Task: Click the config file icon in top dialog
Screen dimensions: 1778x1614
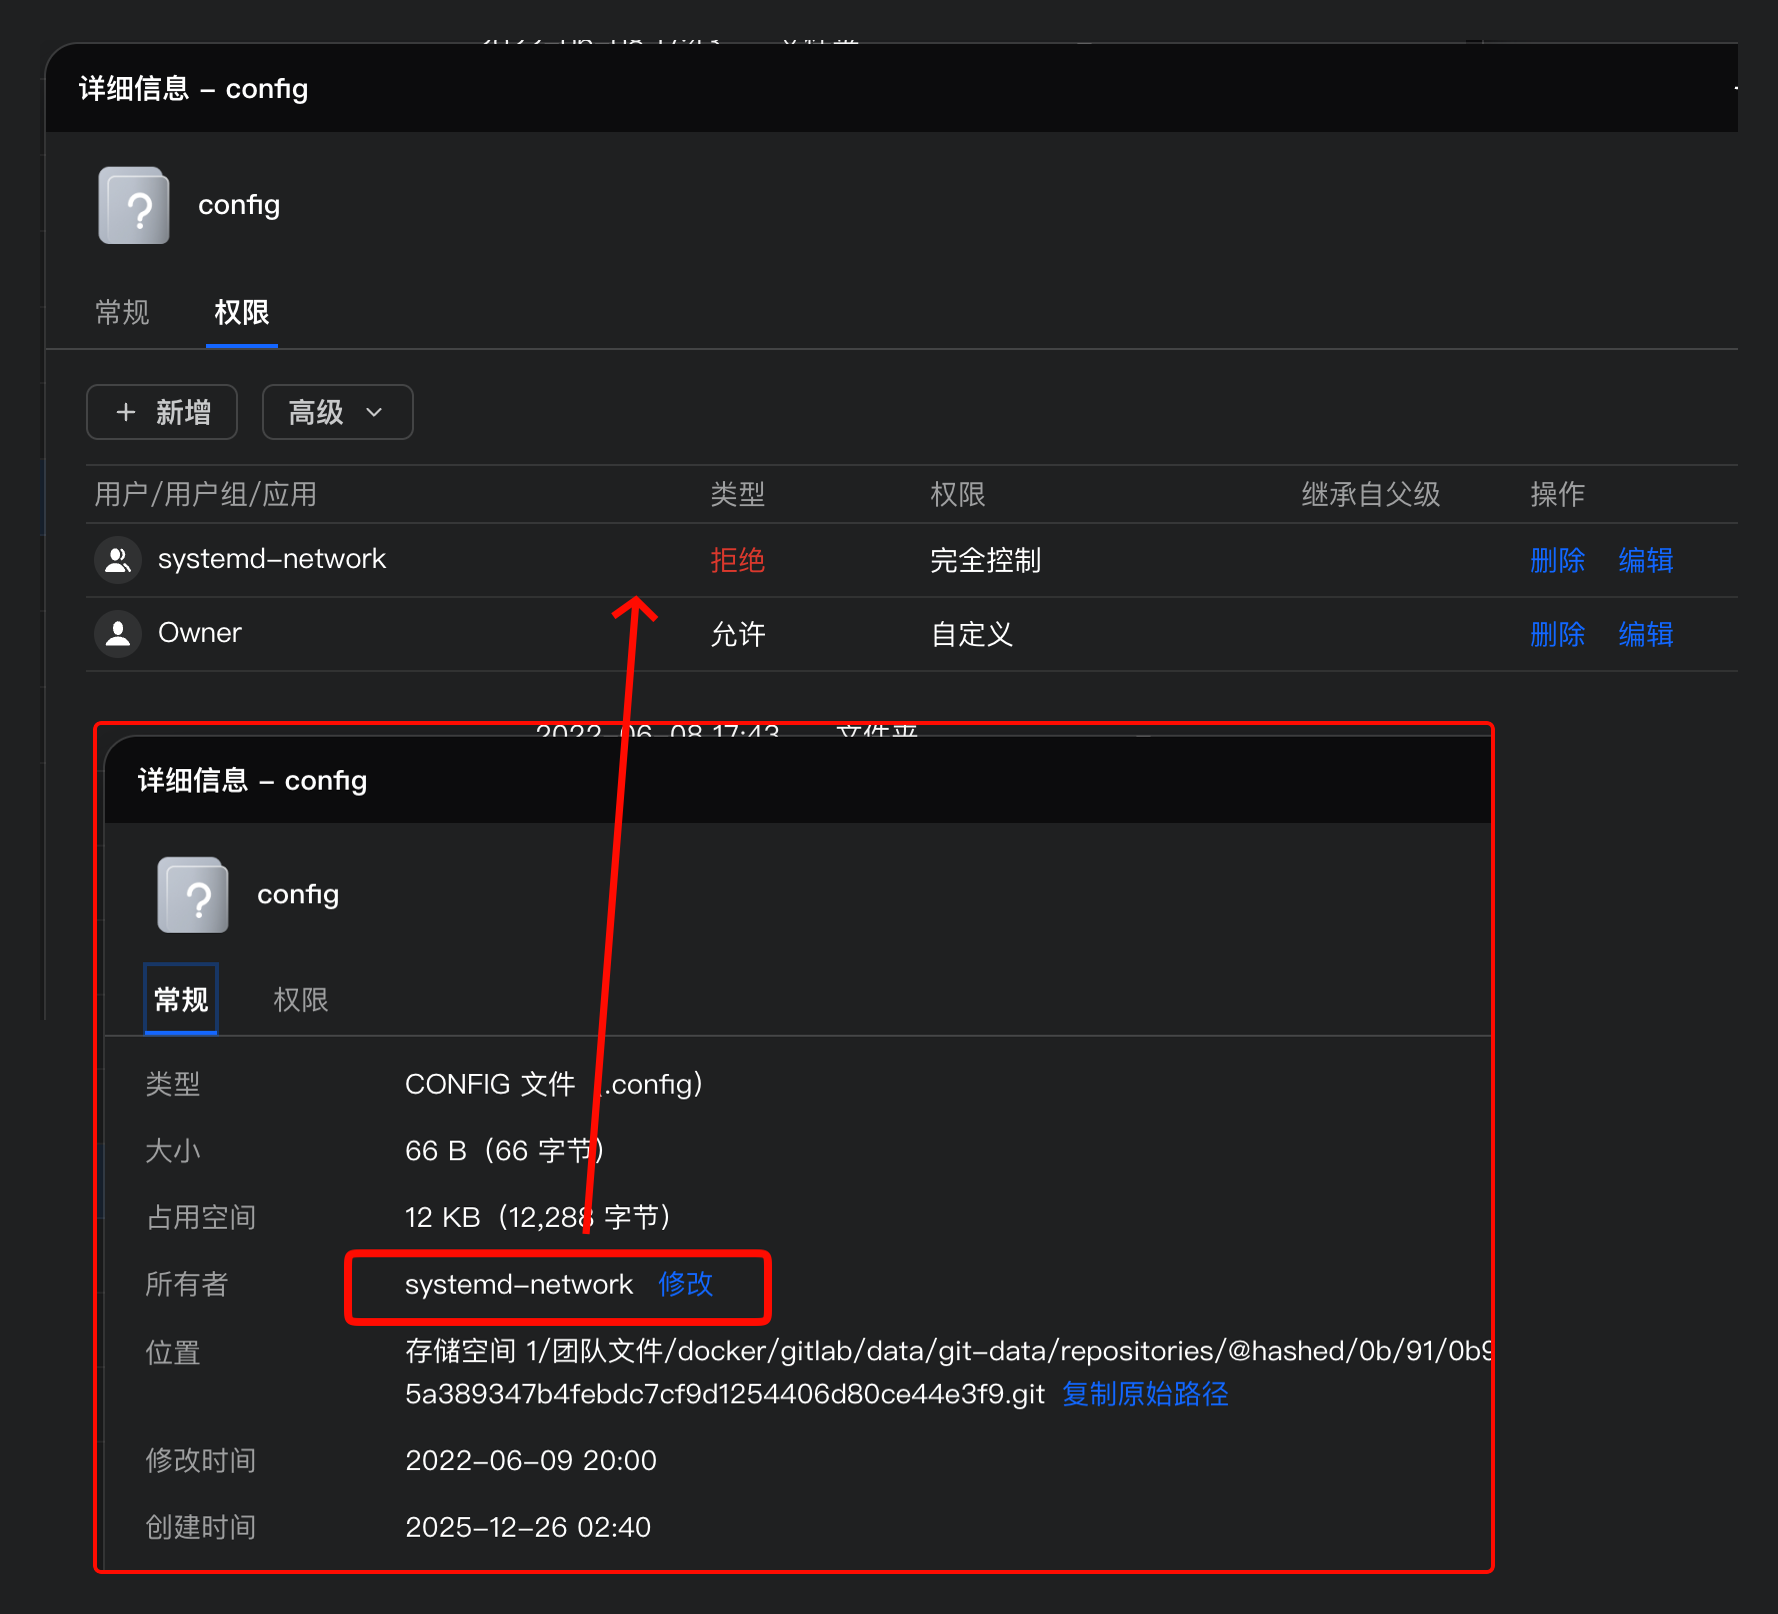Action: tap(134, 205)
